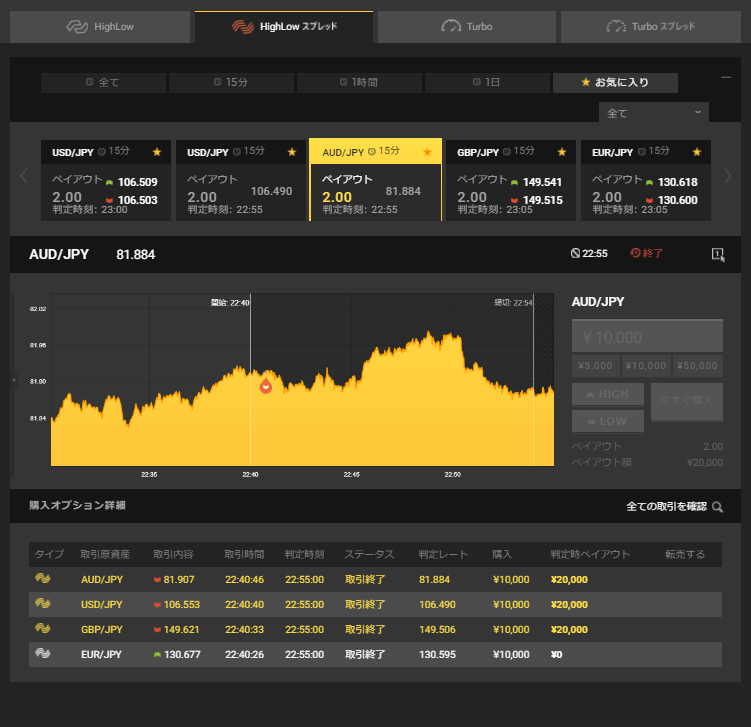
Task: Select AUD/JPY in the trade table
Action: click(x=102, y=579)
